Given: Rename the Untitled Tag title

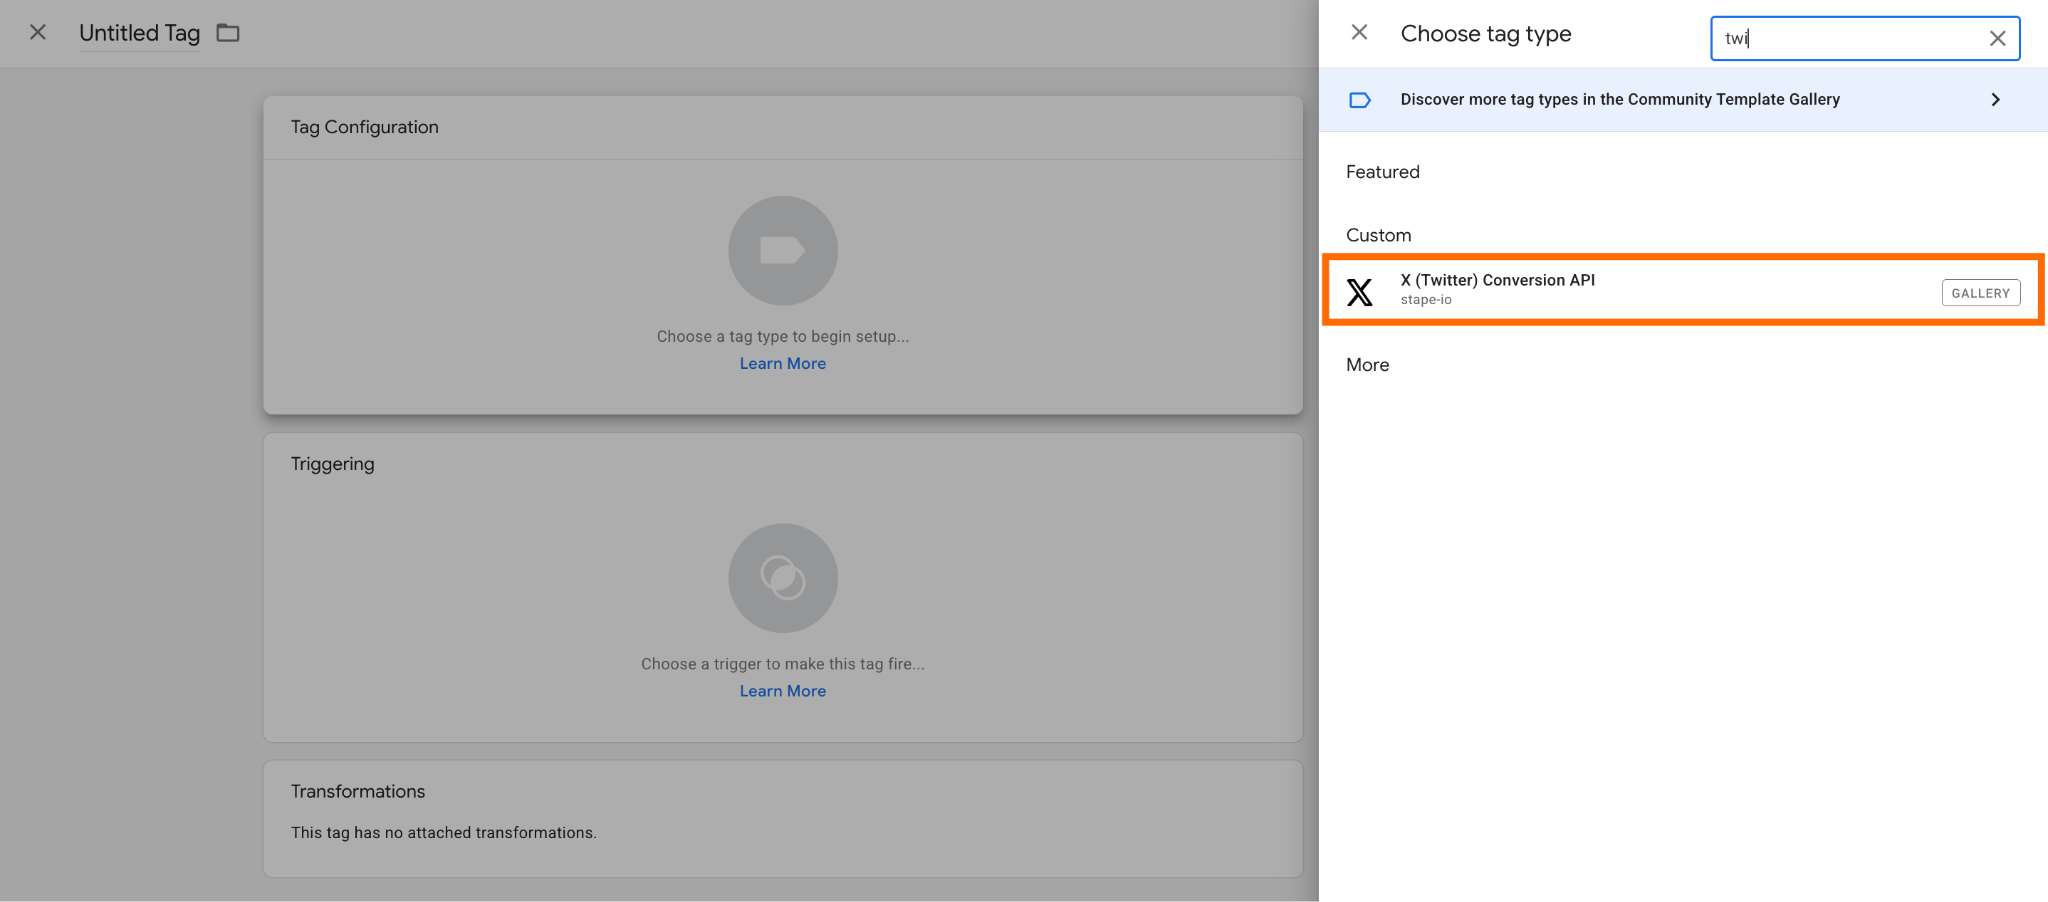Looking at the screenshot, I should click(x=140, y=33).
